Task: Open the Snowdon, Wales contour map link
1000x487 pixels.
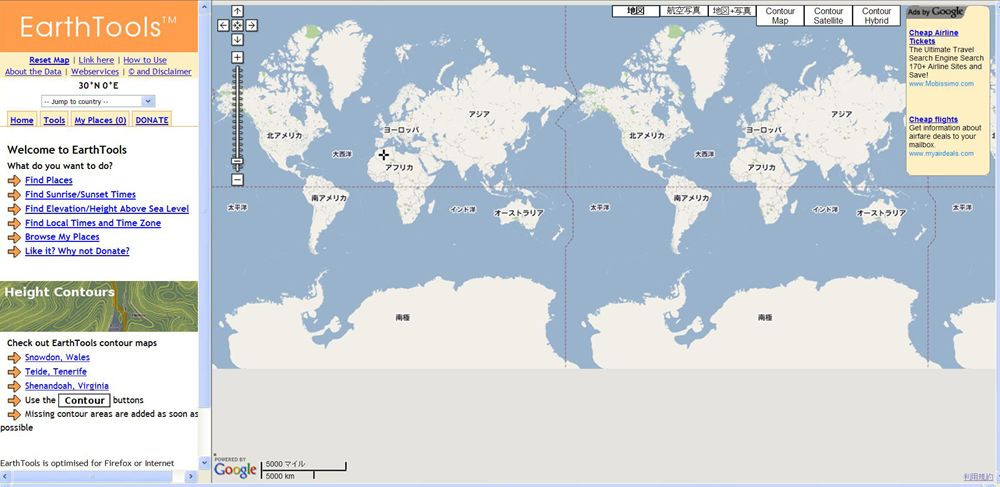Action: tap(57, 358)
